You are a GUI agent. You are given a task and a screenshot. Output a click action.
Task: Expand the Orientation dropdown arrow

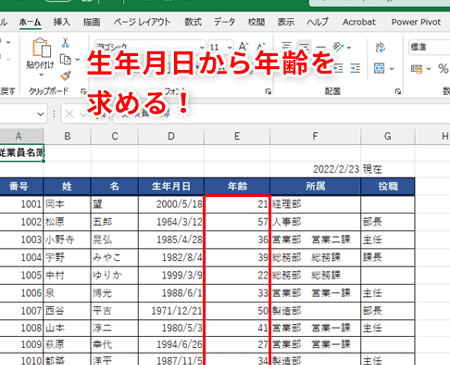pos(349,48)
